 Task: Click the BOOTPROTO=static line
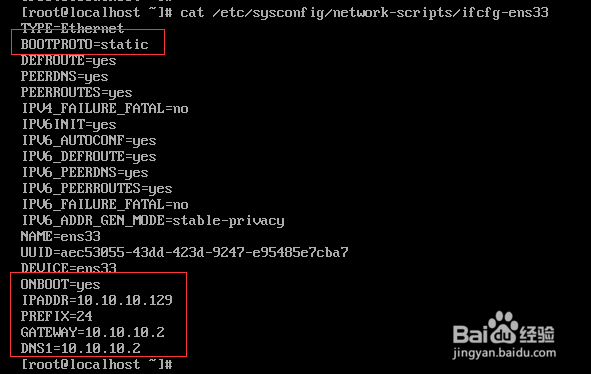click(85, 44)
